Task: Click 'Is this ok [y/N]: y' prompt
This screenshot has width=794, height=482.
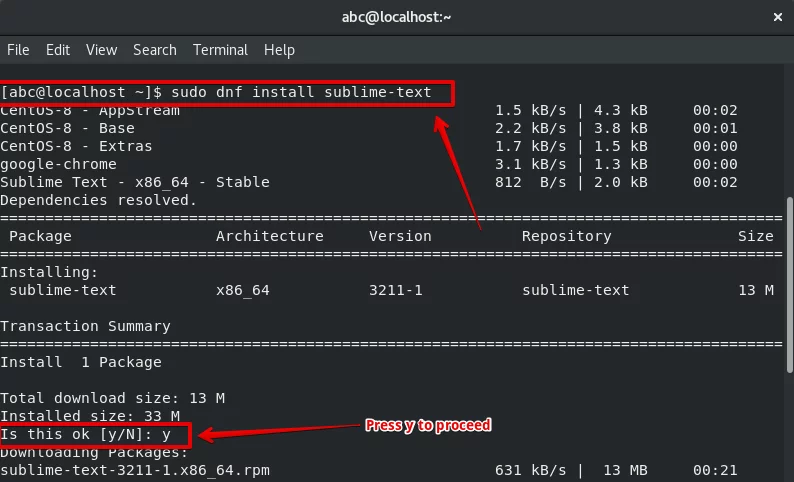Action: (x=85, y=434)
